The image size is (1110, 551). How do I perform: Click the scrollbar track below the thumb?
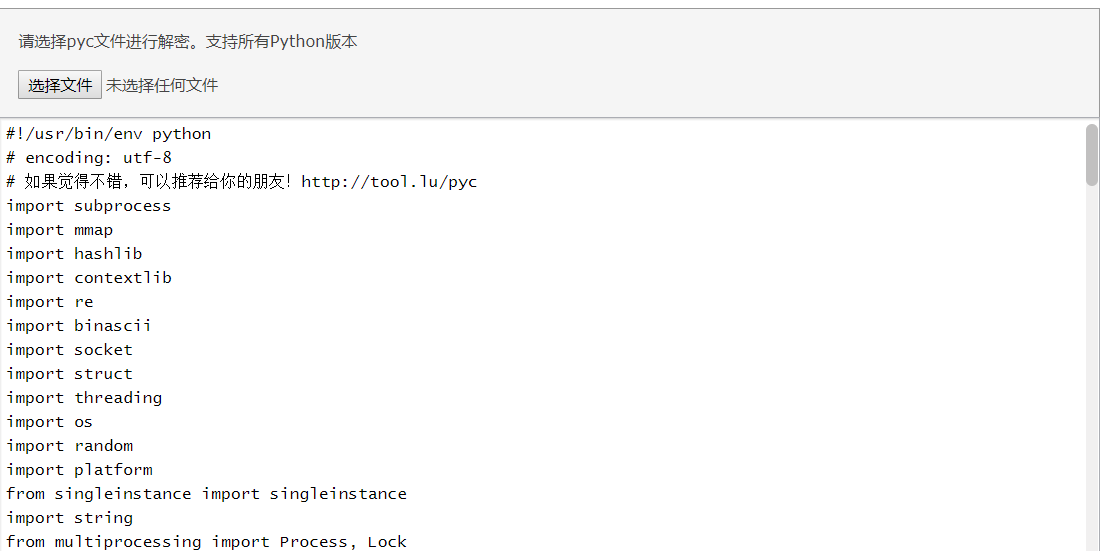(x=1092, y=368)
